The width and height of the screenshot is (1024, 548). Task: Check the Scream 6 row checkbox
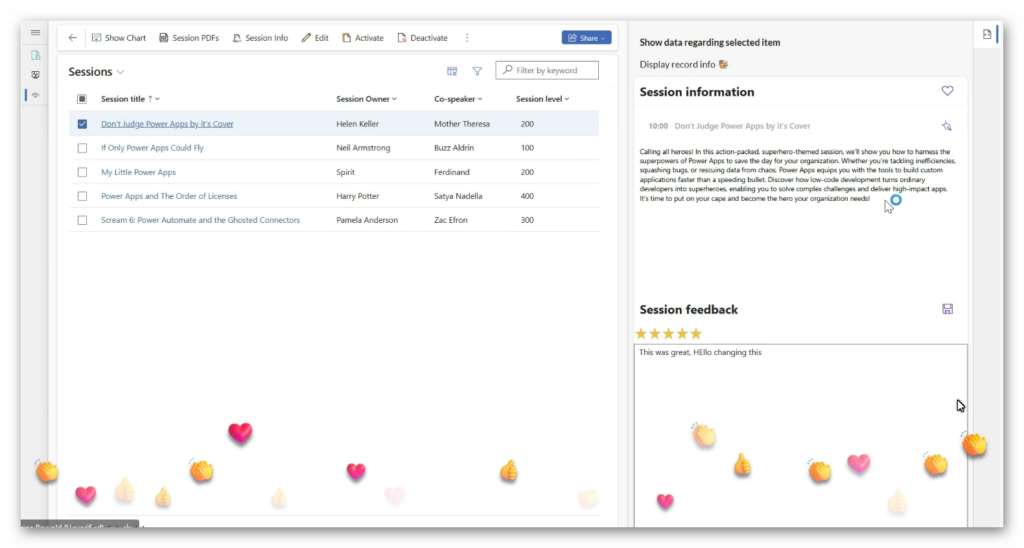pyautogui.click(x=82, y=220)
